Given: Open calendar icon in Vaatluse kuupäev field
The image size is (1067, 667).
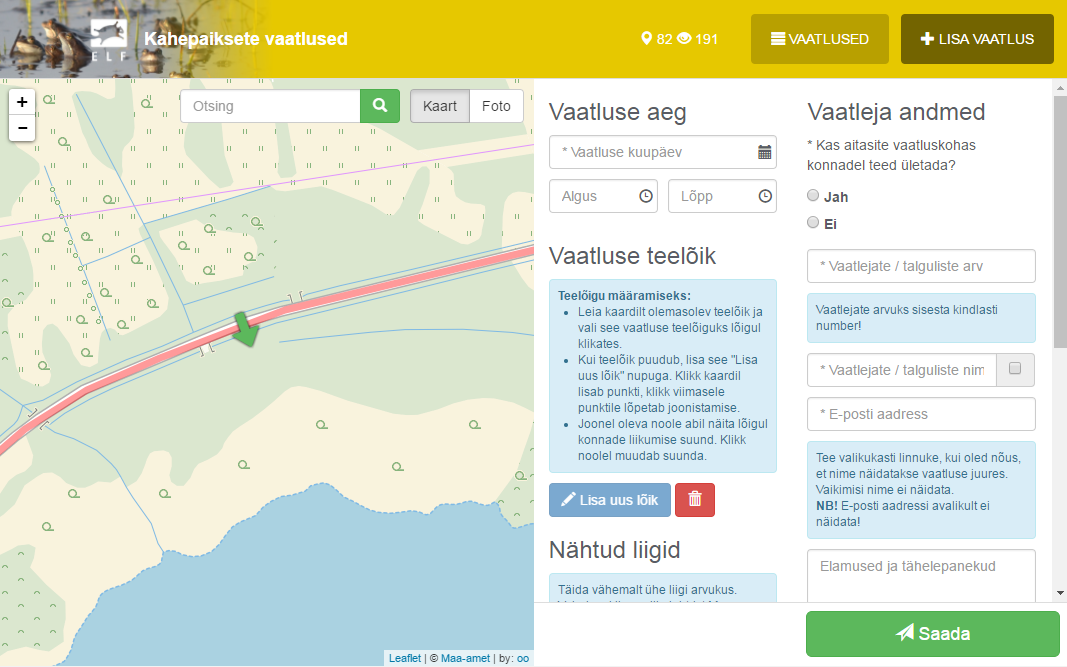Looking at the screenshot, I should [x=764, y=152].
